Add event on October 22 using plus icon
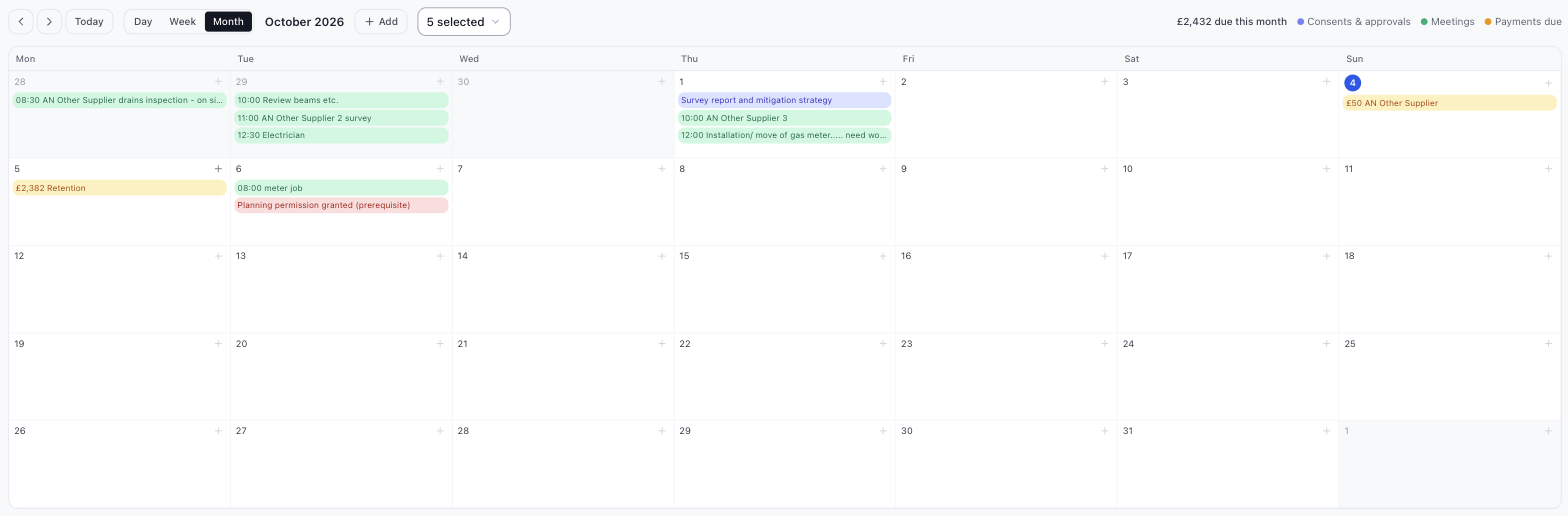This screenshot has width=1568, height=516. pos(883,344)
